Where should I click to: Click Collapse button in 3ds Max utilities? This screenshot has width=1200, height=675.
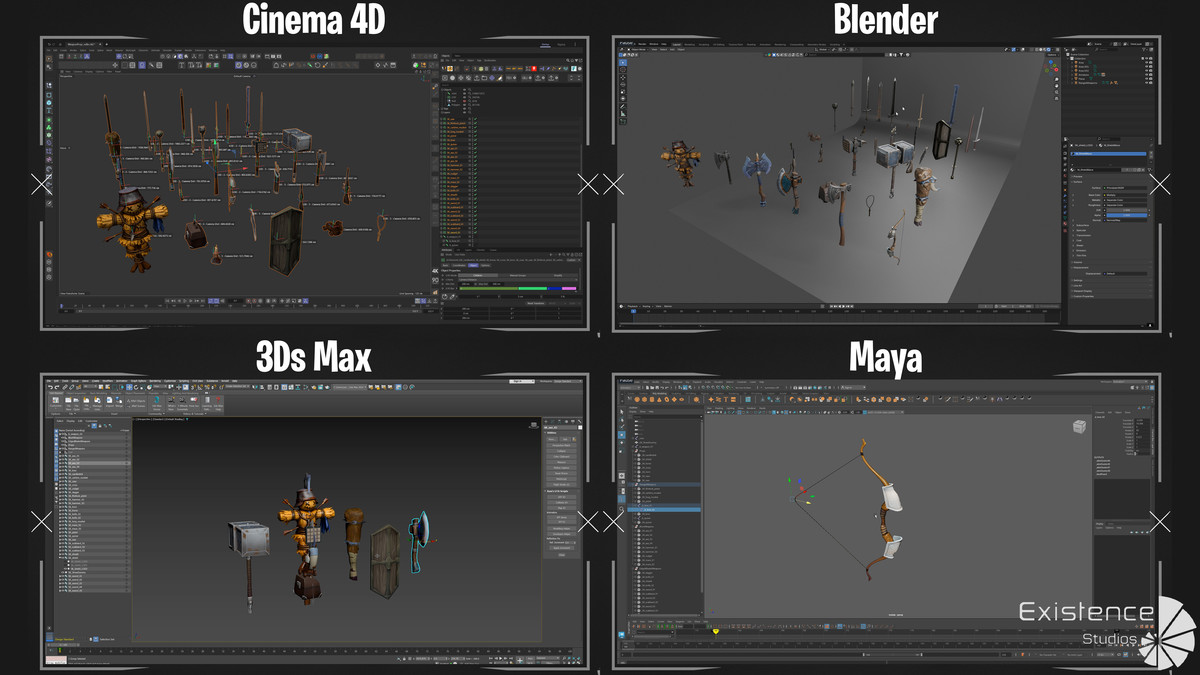coord(562,451)
